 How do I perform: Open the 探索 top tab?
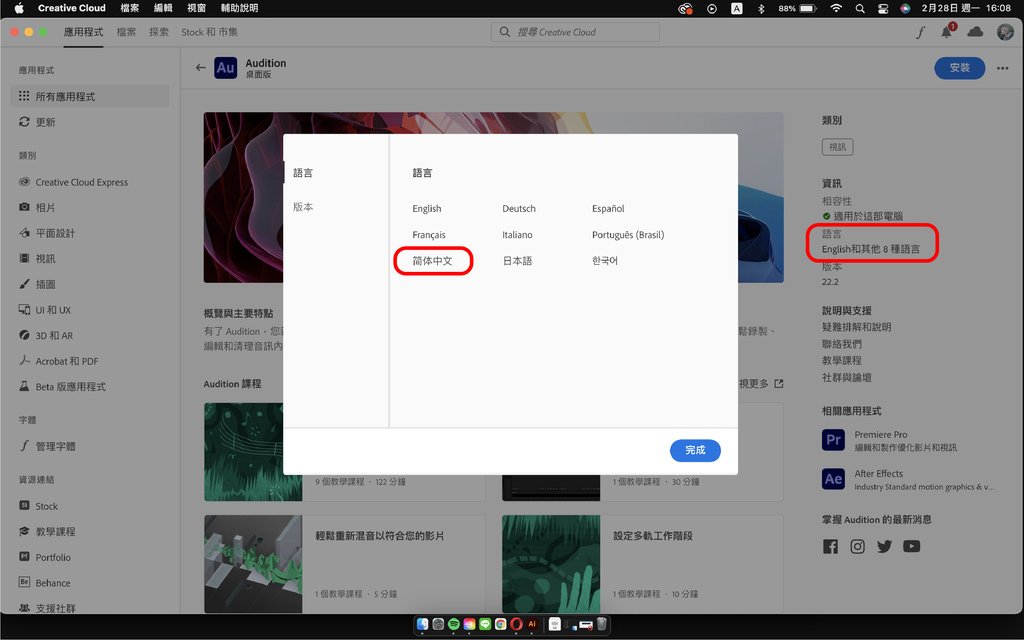[159, 32]
